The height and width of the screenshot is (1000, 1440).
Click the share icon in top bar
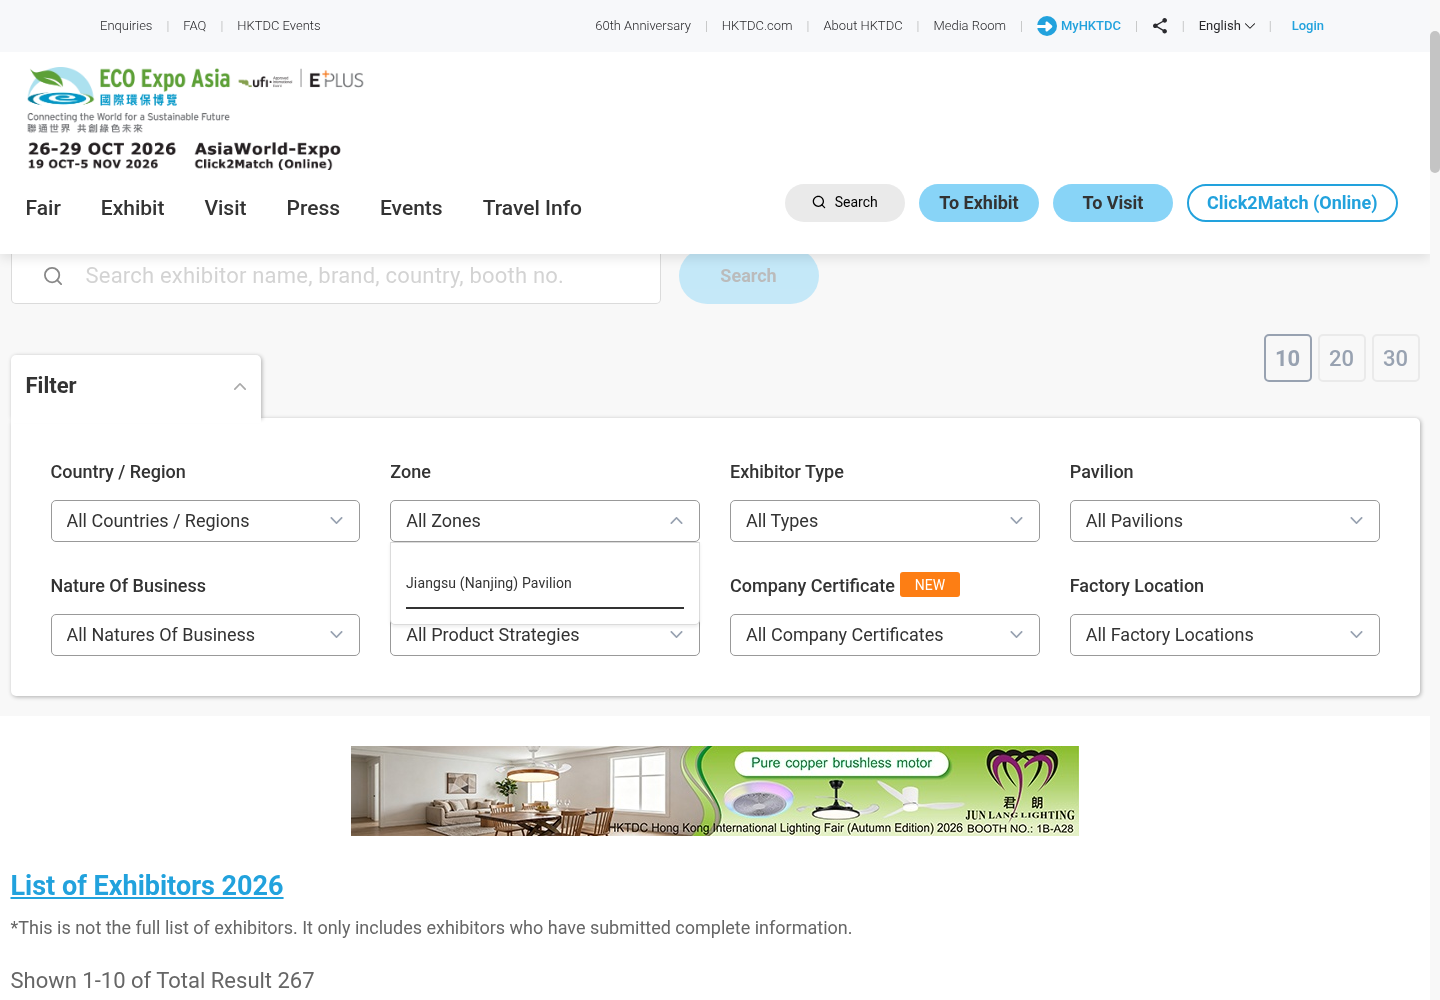tap(1160, 26)
